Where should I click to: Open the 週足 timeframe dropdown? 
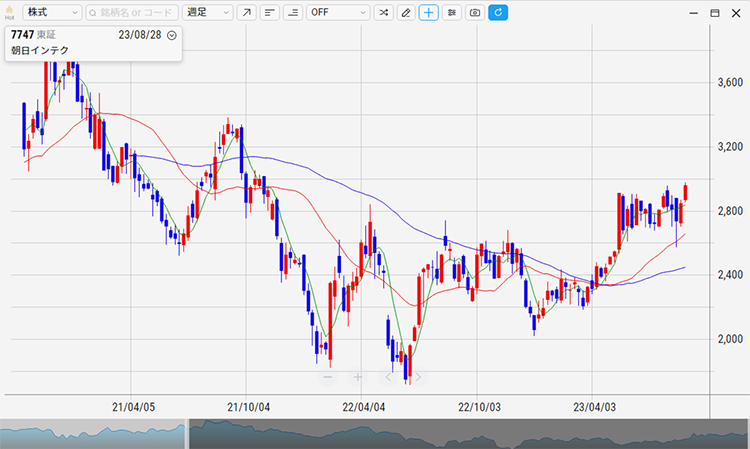pyautogui.click(x=208, y=13)
